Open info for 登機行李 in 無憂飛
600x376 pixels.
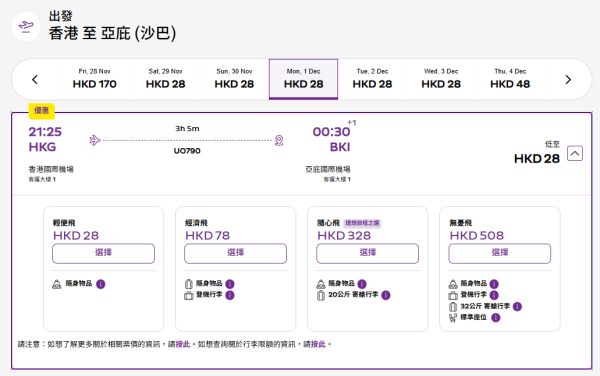494,295
